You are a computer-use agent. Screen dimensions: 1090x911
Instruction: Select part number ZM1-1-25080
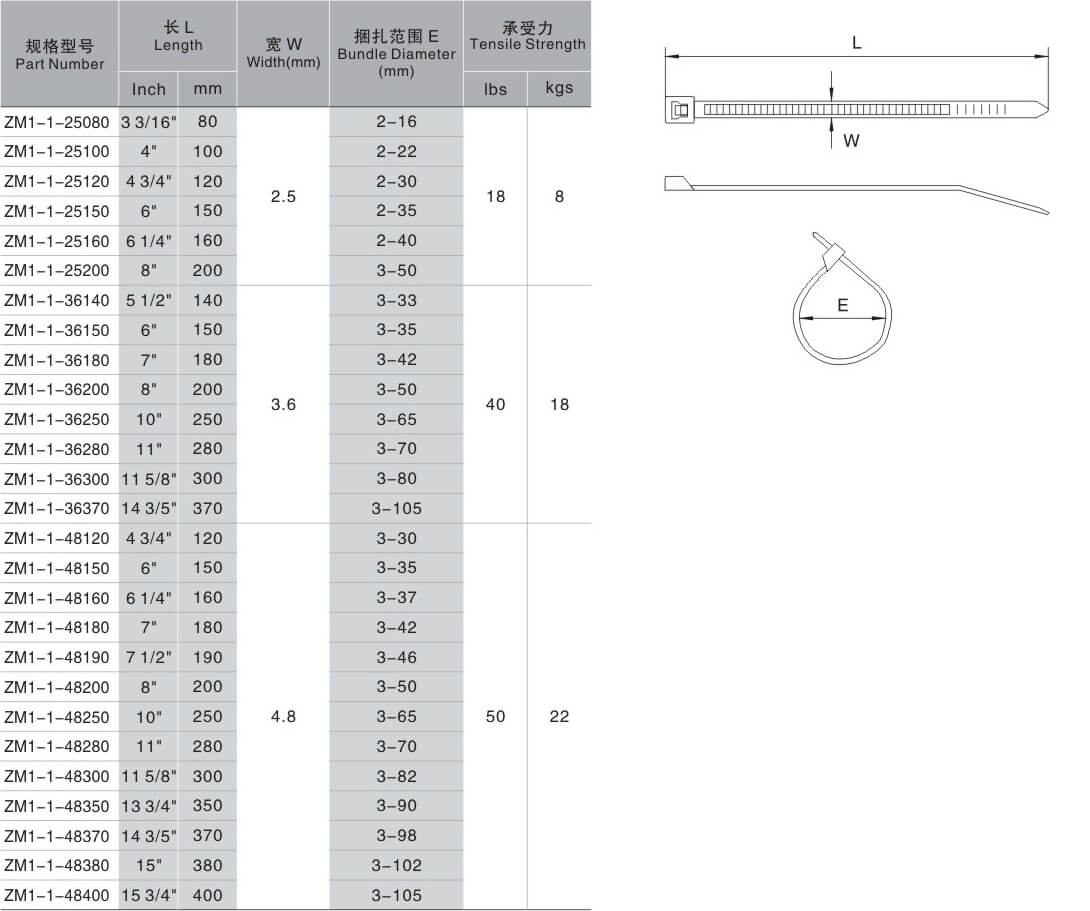[58, 122]
